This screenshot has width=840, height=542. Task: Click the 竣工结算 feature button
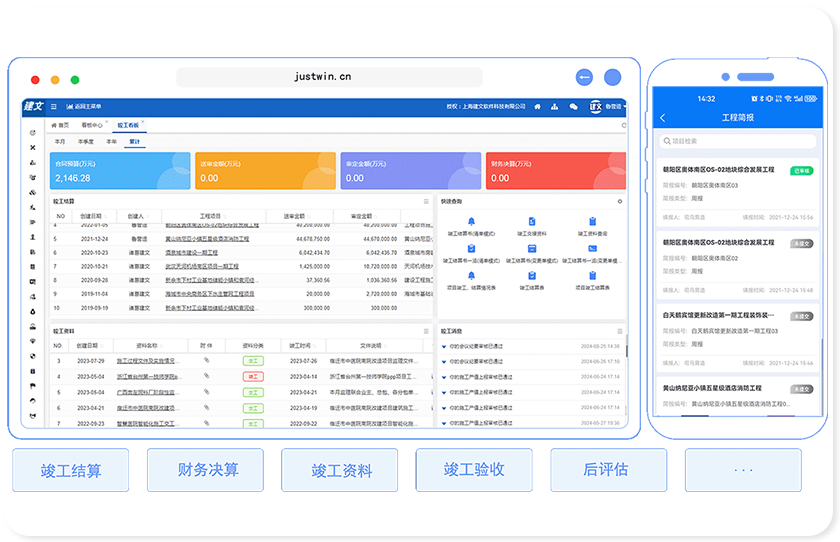pos(70,469)
